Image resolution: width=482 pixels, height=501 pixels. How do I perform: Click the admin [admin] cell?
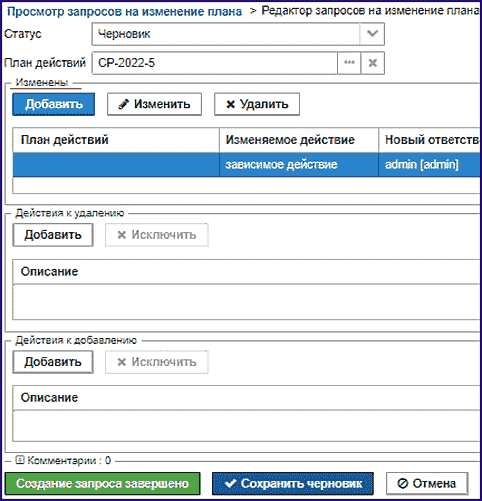429,165
